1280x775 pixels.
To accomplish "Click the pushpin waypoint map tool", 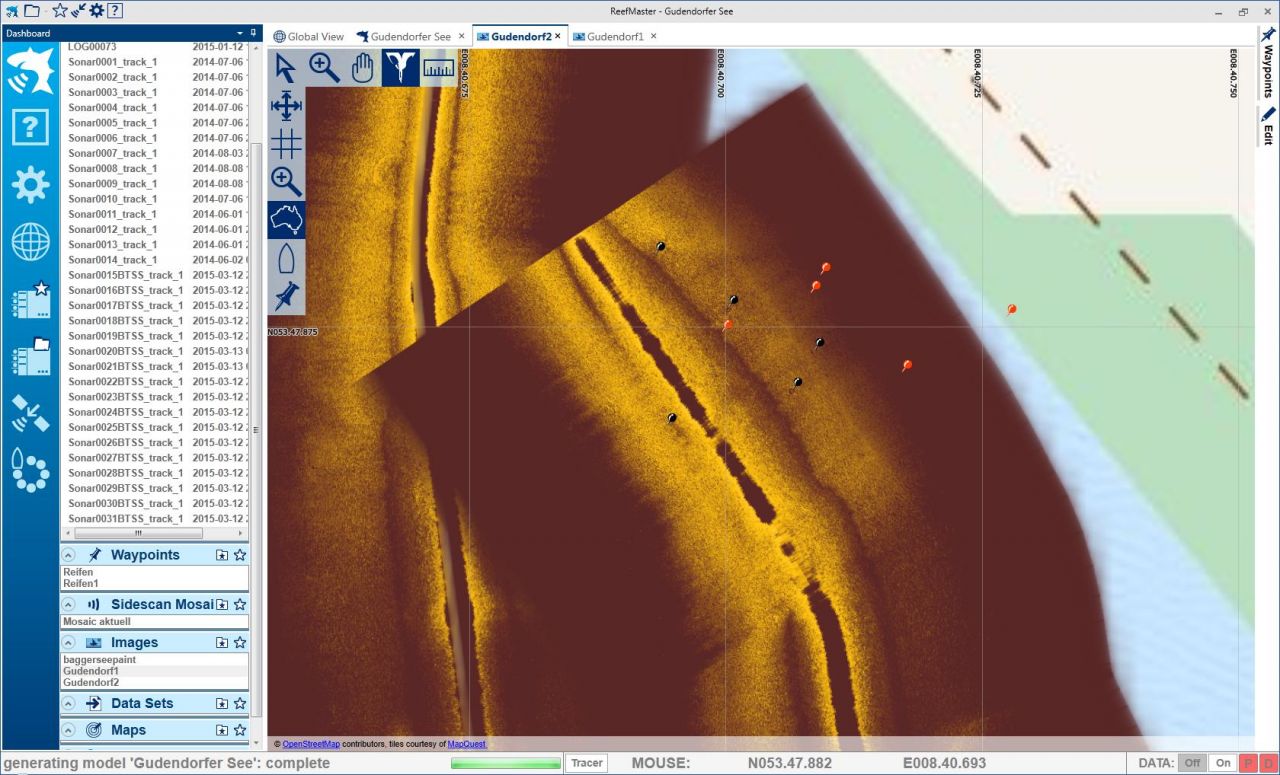I will (x=286, y=296).
